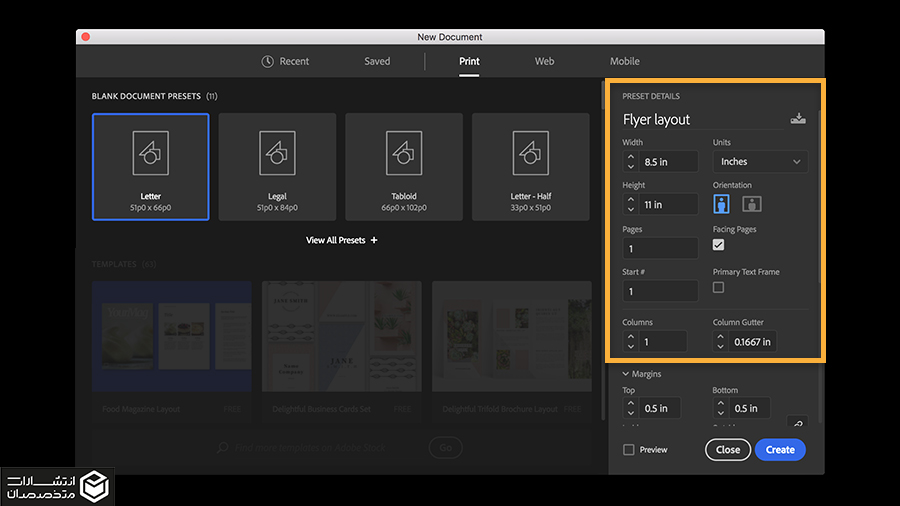Click the Tabloid preset page icon
The image size is (900, 506).
point(404,153)
